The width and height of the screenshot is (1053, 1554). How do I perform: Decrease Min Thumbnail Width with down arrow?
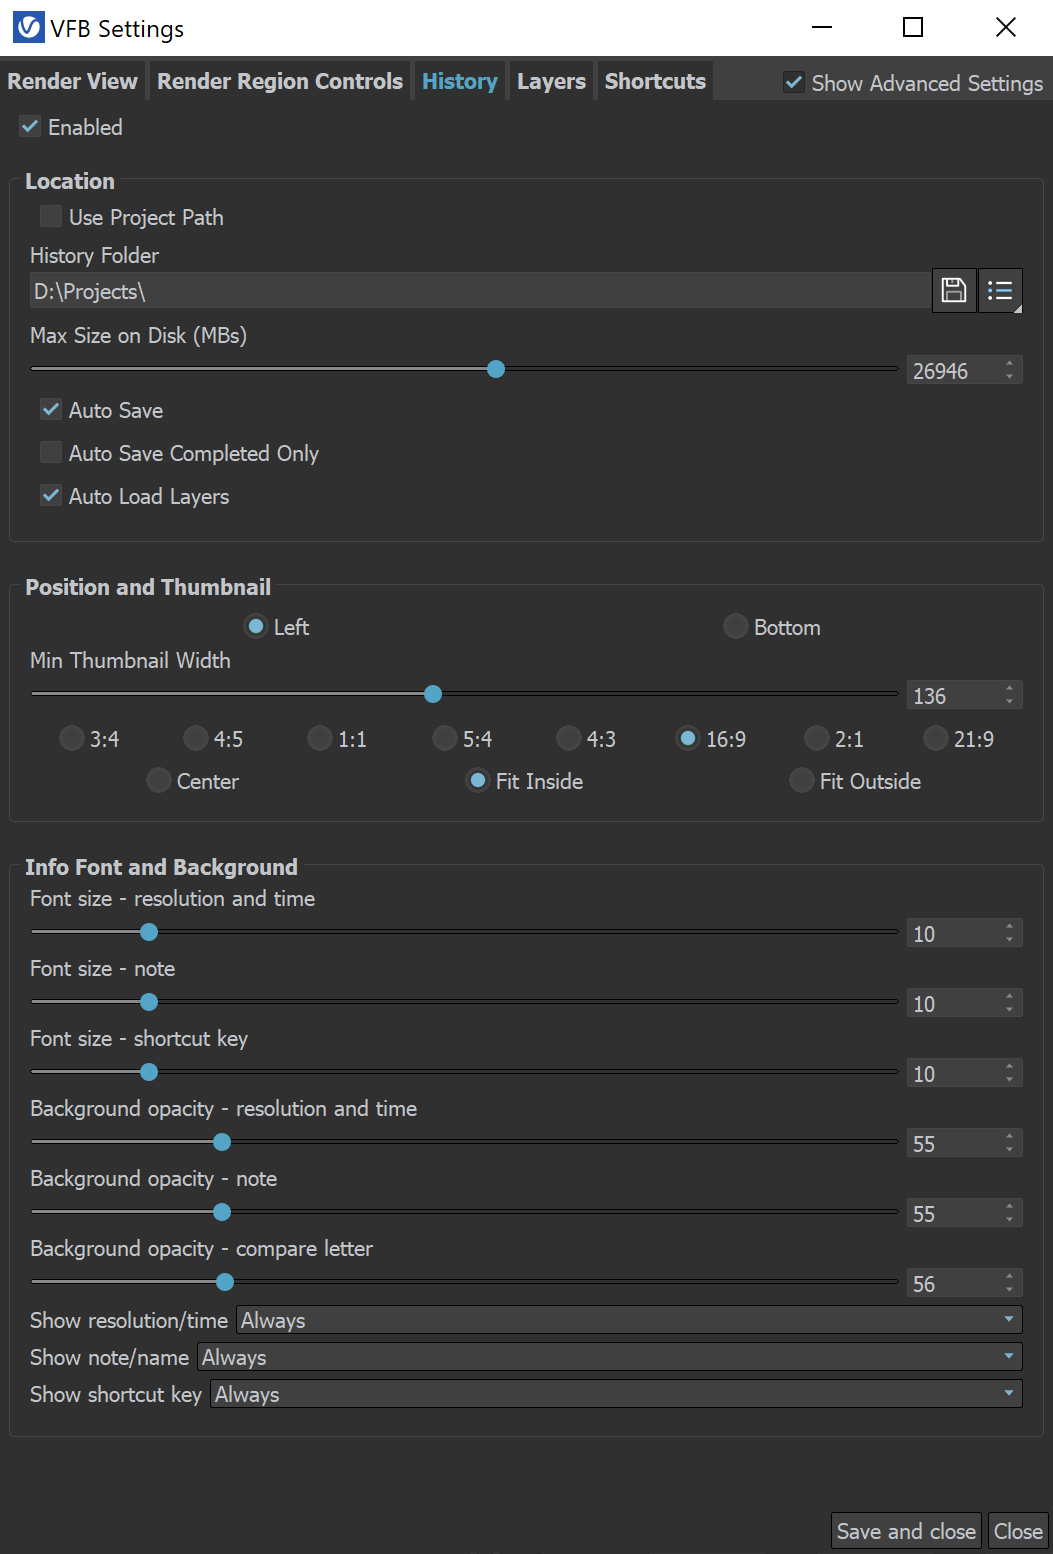1010,702
